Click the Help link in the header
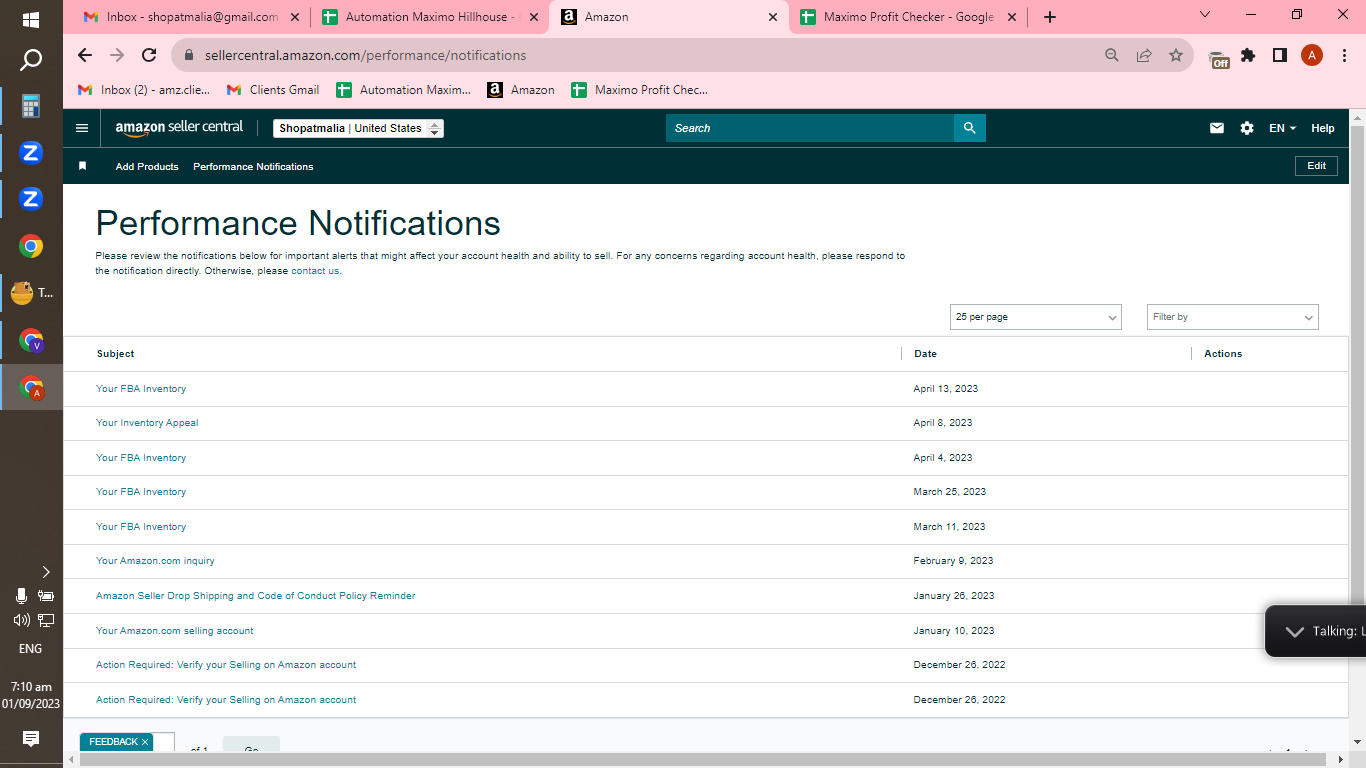Image resolution: width=1366 pixels, height=768 pixels. 1323,128
